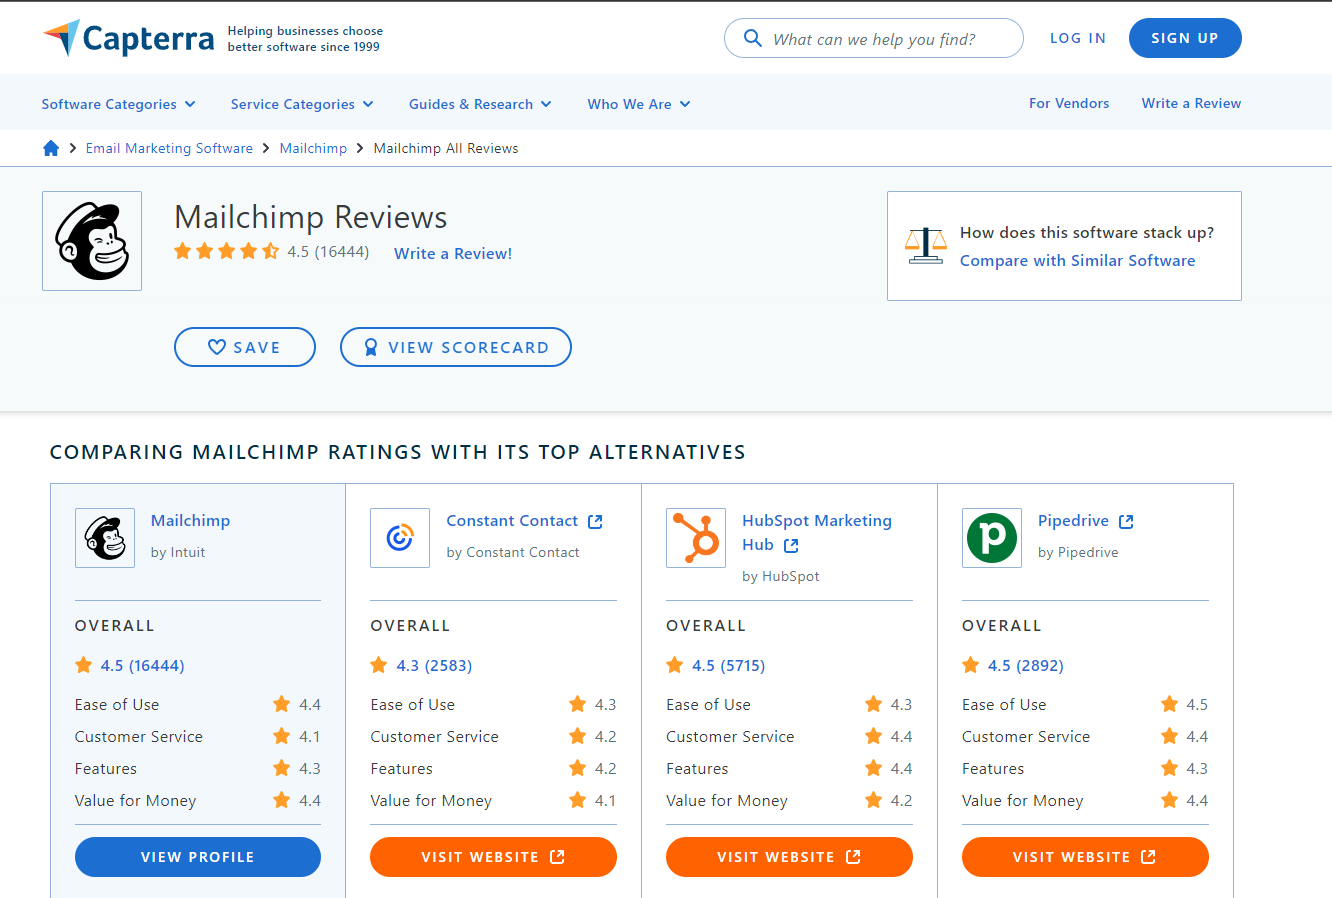Image resolution: width=1332 pixels, height=898 pixels.
Task: Click the ribbon icon on View Scorecard
Action: [371, 347]
